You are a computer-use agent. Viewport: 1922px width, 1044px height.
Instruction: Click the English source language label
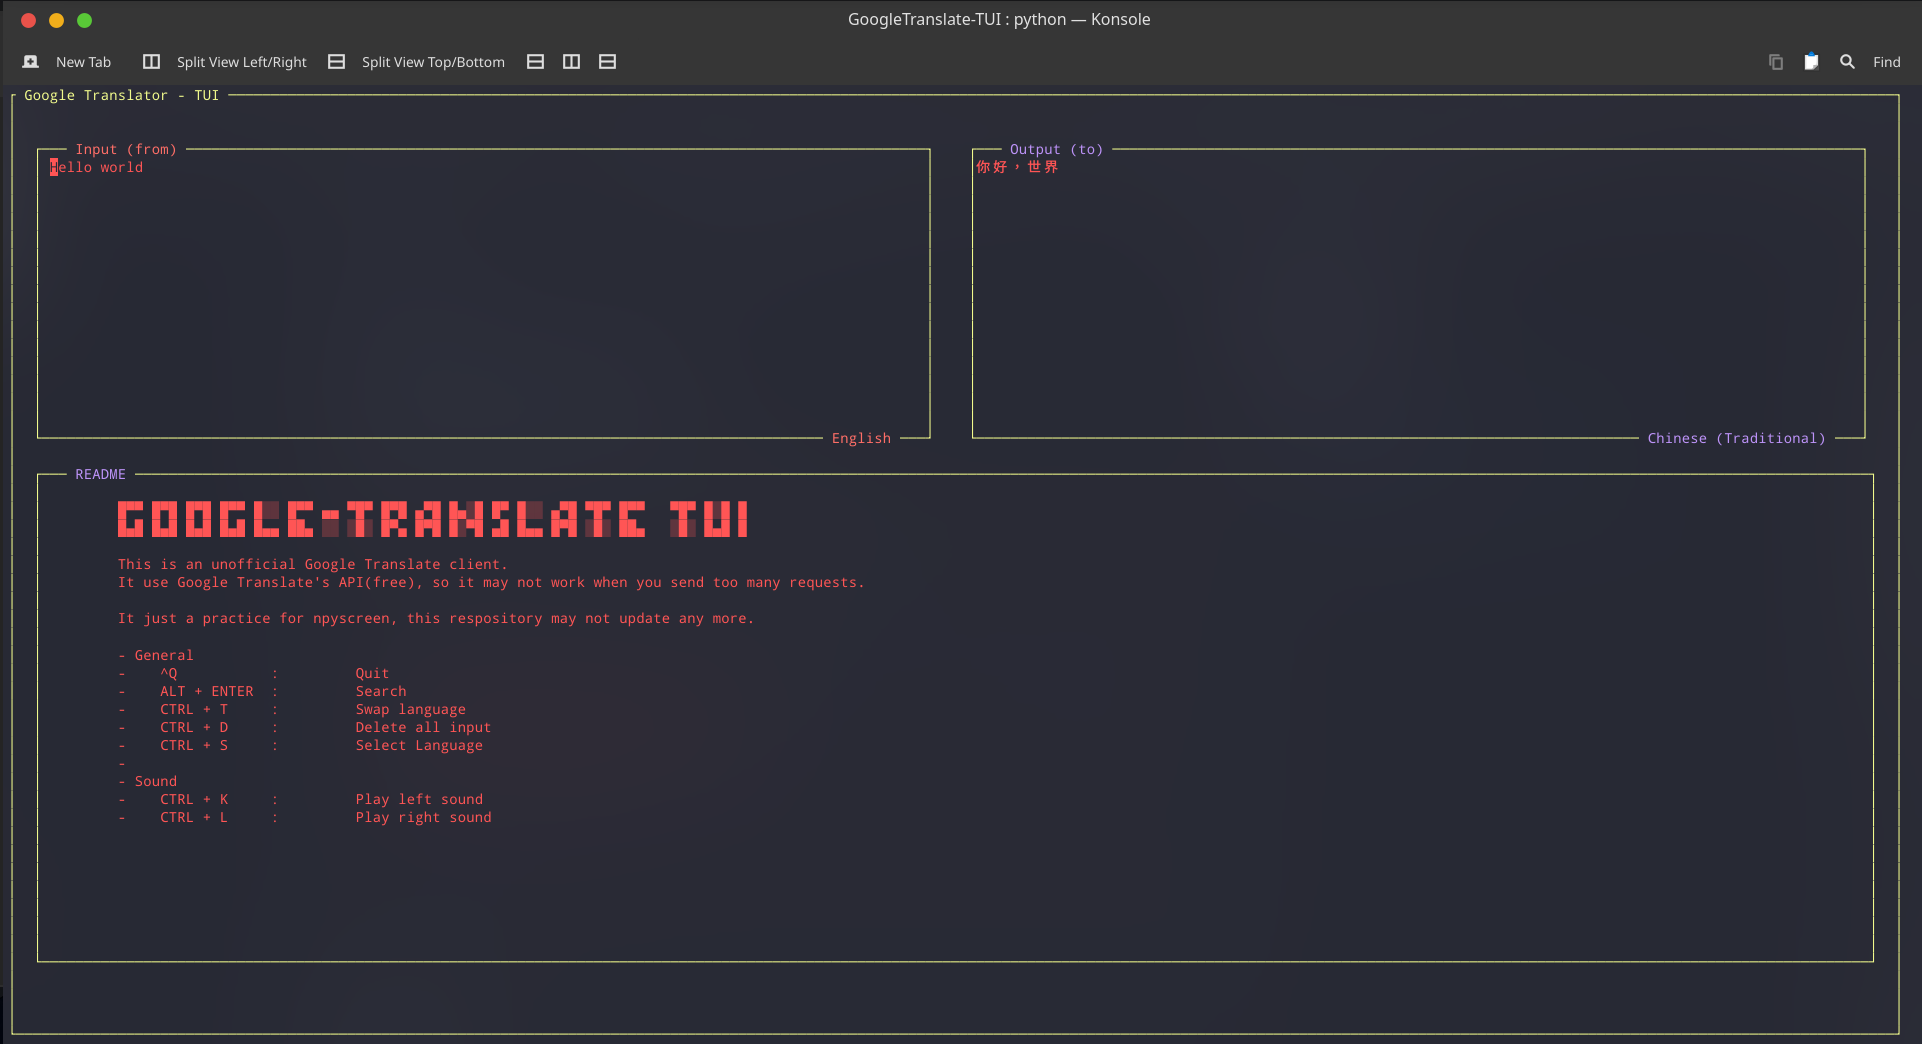pyautogui.click(x=860, y=438)
